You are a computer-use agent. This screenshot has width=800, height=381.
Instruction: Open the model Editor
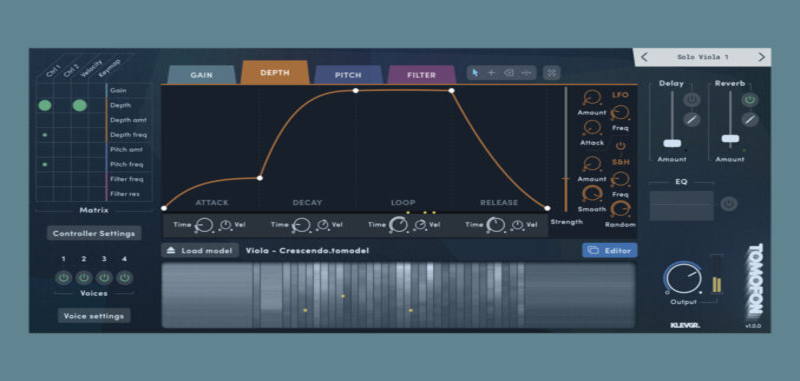[610, 250]
